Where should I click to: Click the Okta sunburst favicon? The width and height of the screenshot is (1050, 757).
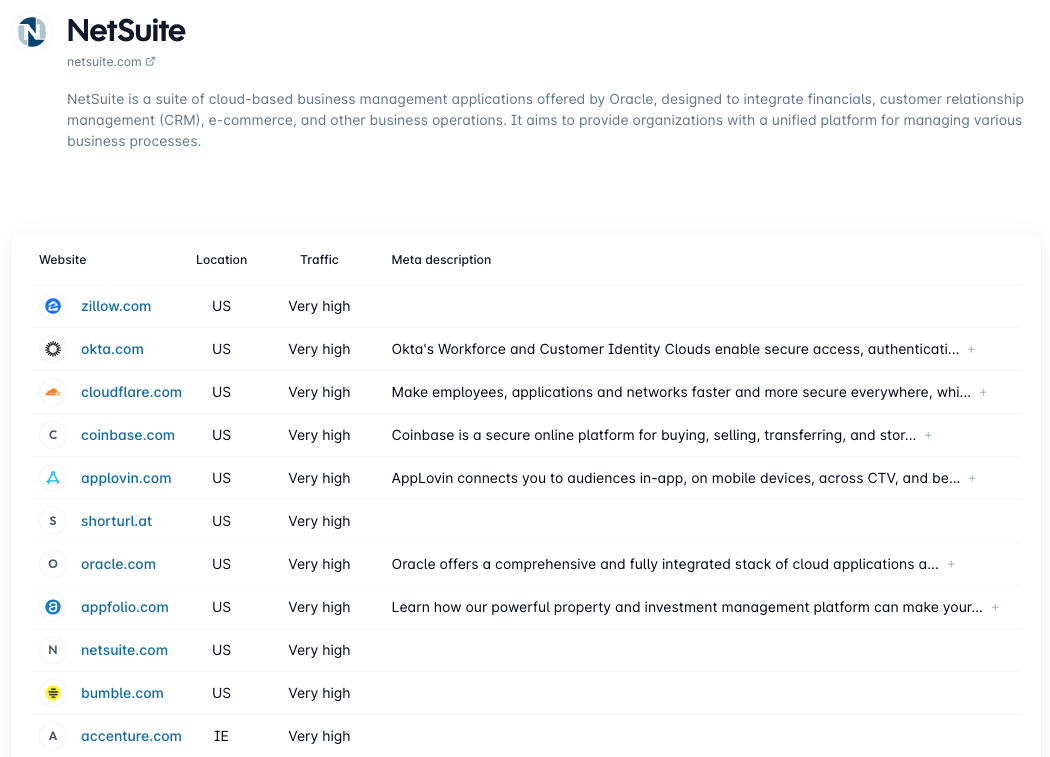coord(53,349)
